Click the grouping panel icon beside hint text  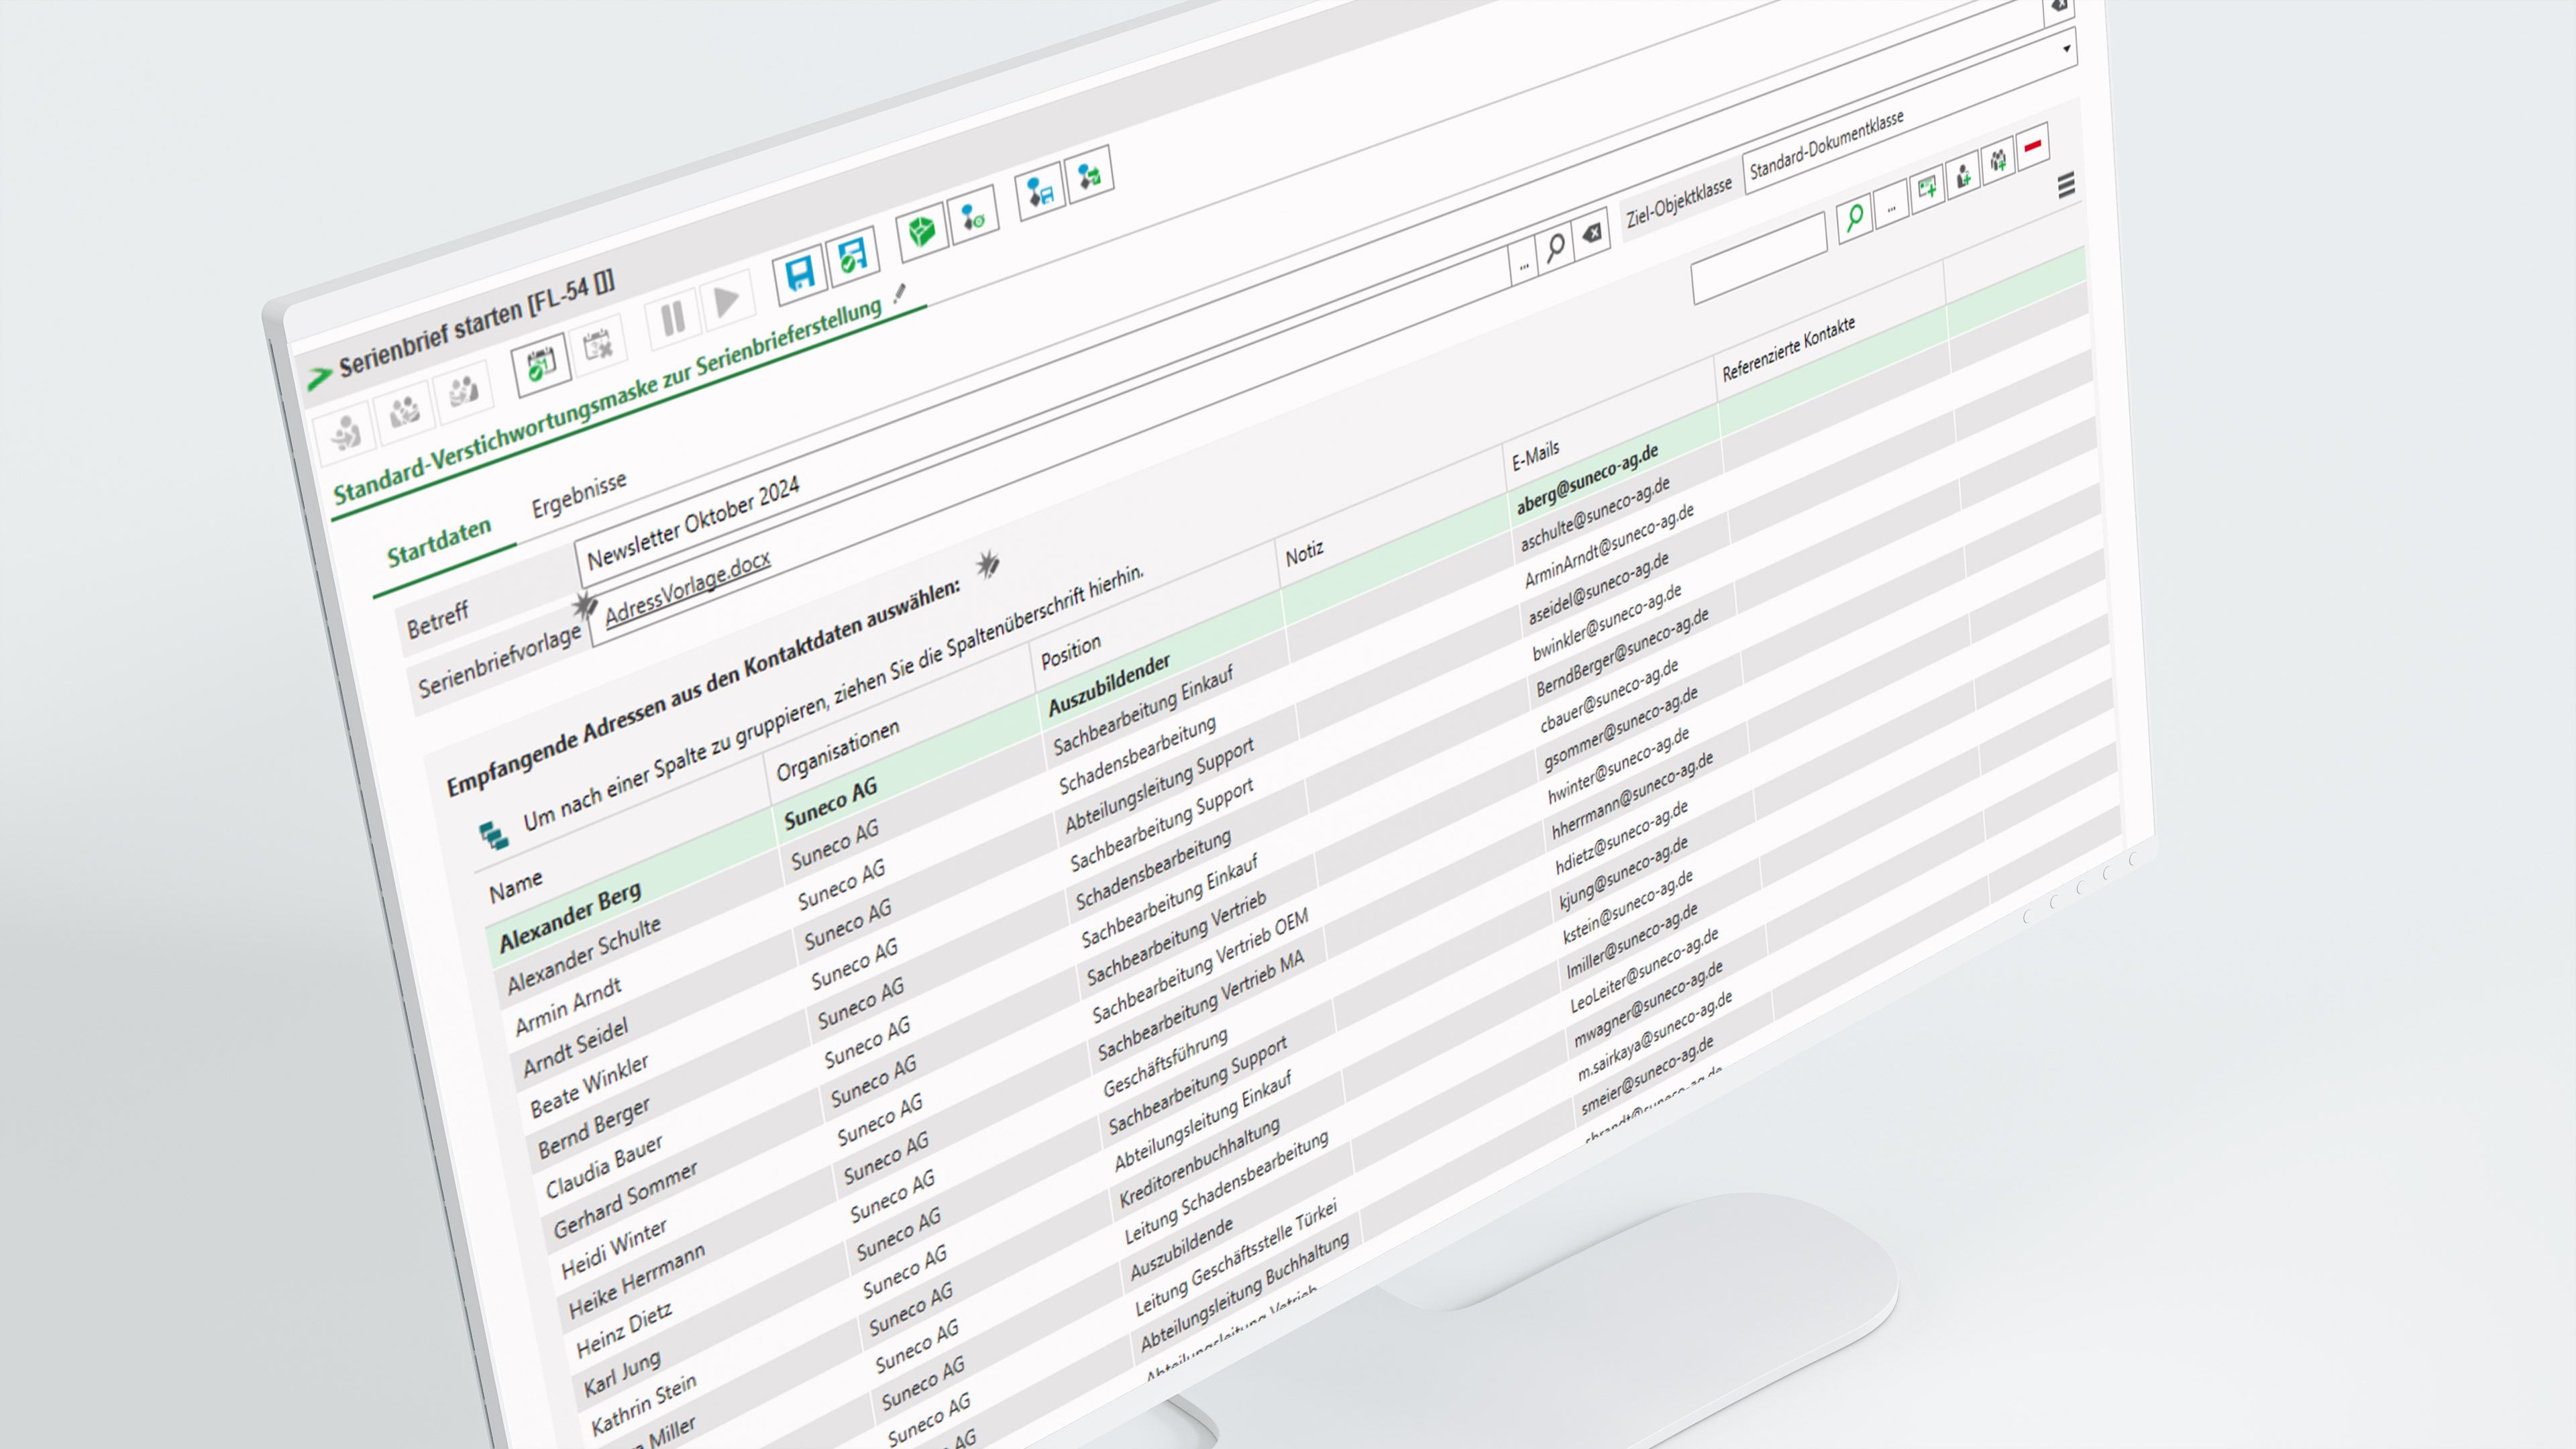click(493, 835)
